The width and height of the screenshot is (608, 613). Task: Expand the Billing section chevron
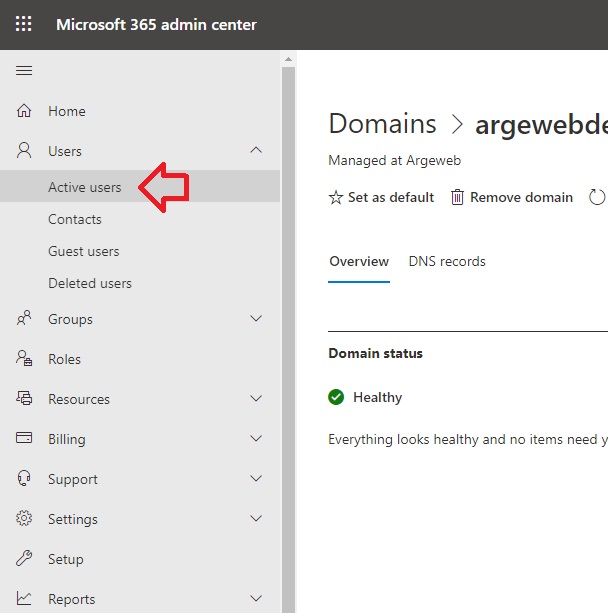click(x=256, y=438)
